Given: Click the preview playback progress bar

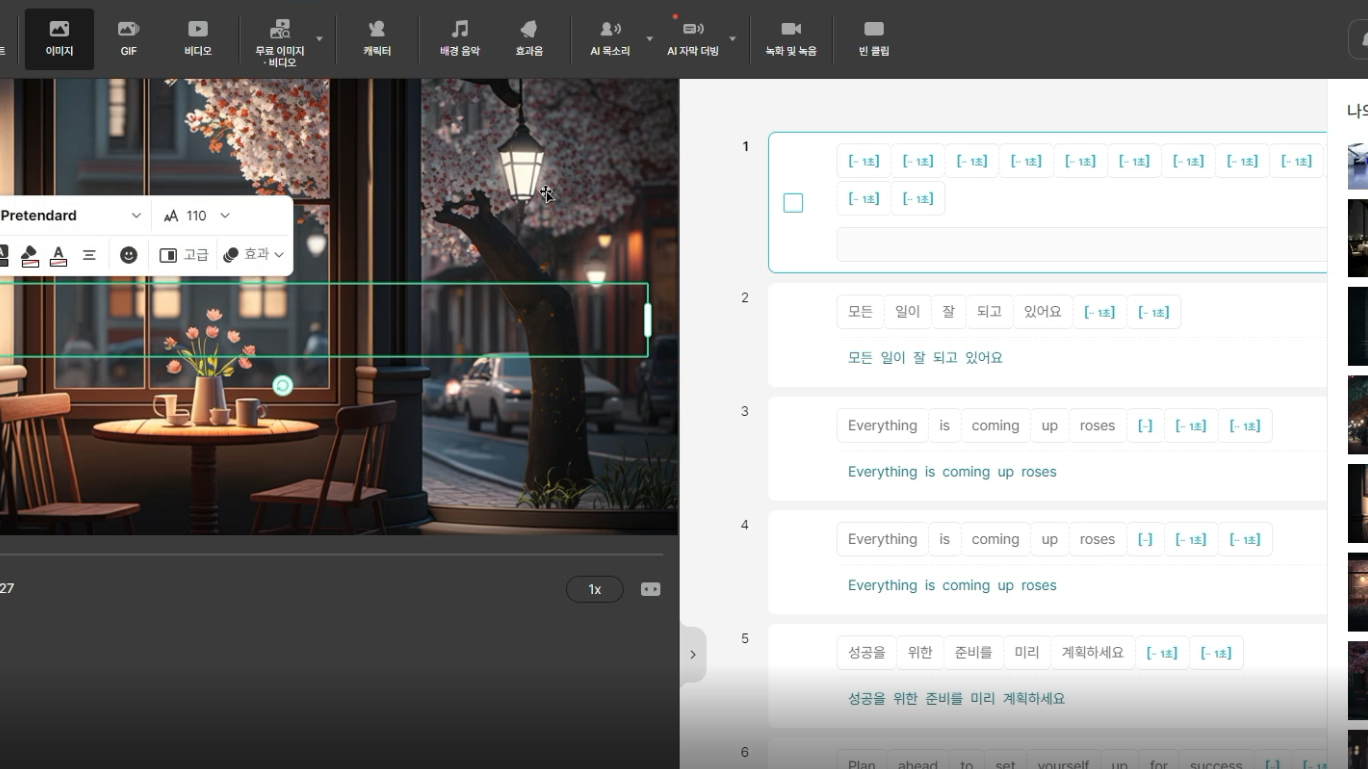Looking at the screenshot, I should 331,553.
